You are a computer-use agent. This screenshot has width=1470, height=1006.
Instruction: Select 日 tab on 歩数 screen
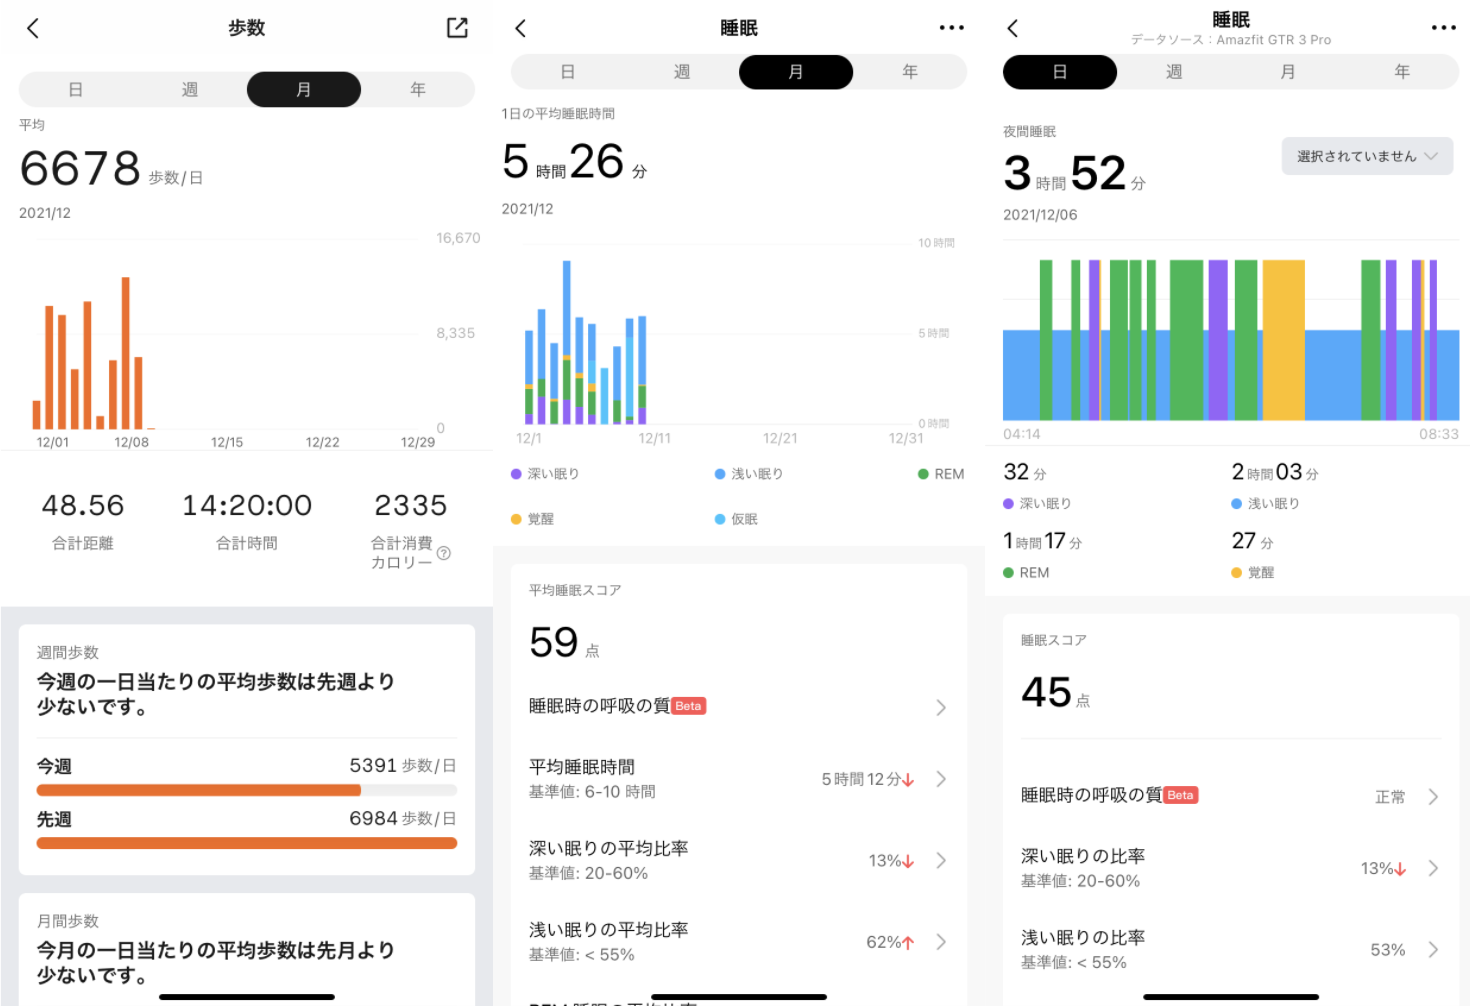click(x=76, y=90)
